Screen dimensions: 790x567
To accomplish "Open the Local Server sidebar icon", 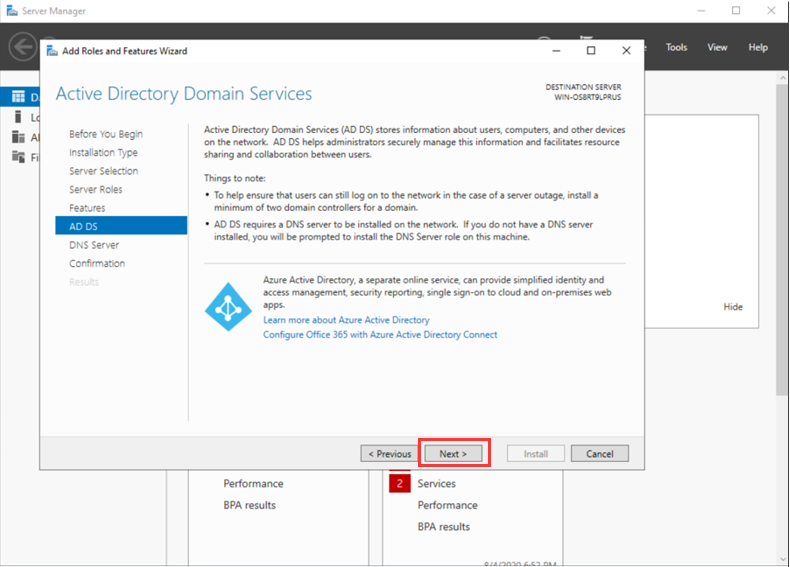I will pos(17,117).
